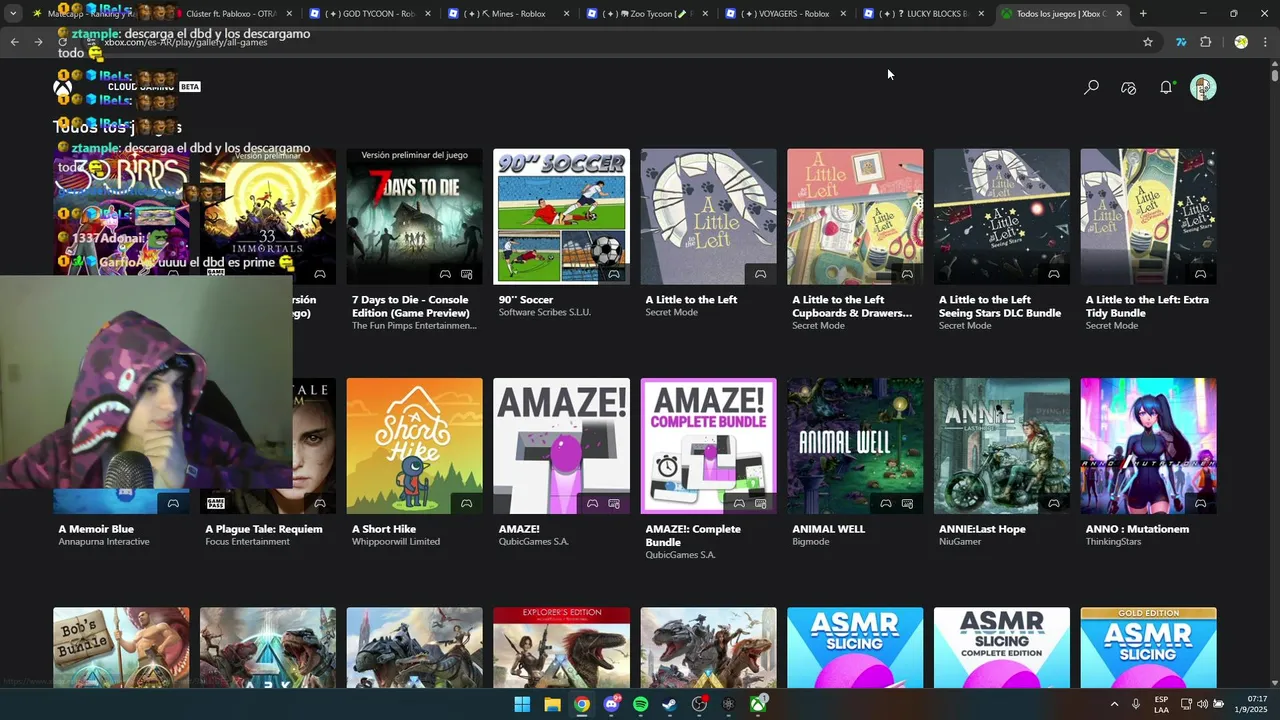Open a new browser tab with plus
This screenshot has height=720, width=1280.
pyautogui.click(x=1143, y=14)
